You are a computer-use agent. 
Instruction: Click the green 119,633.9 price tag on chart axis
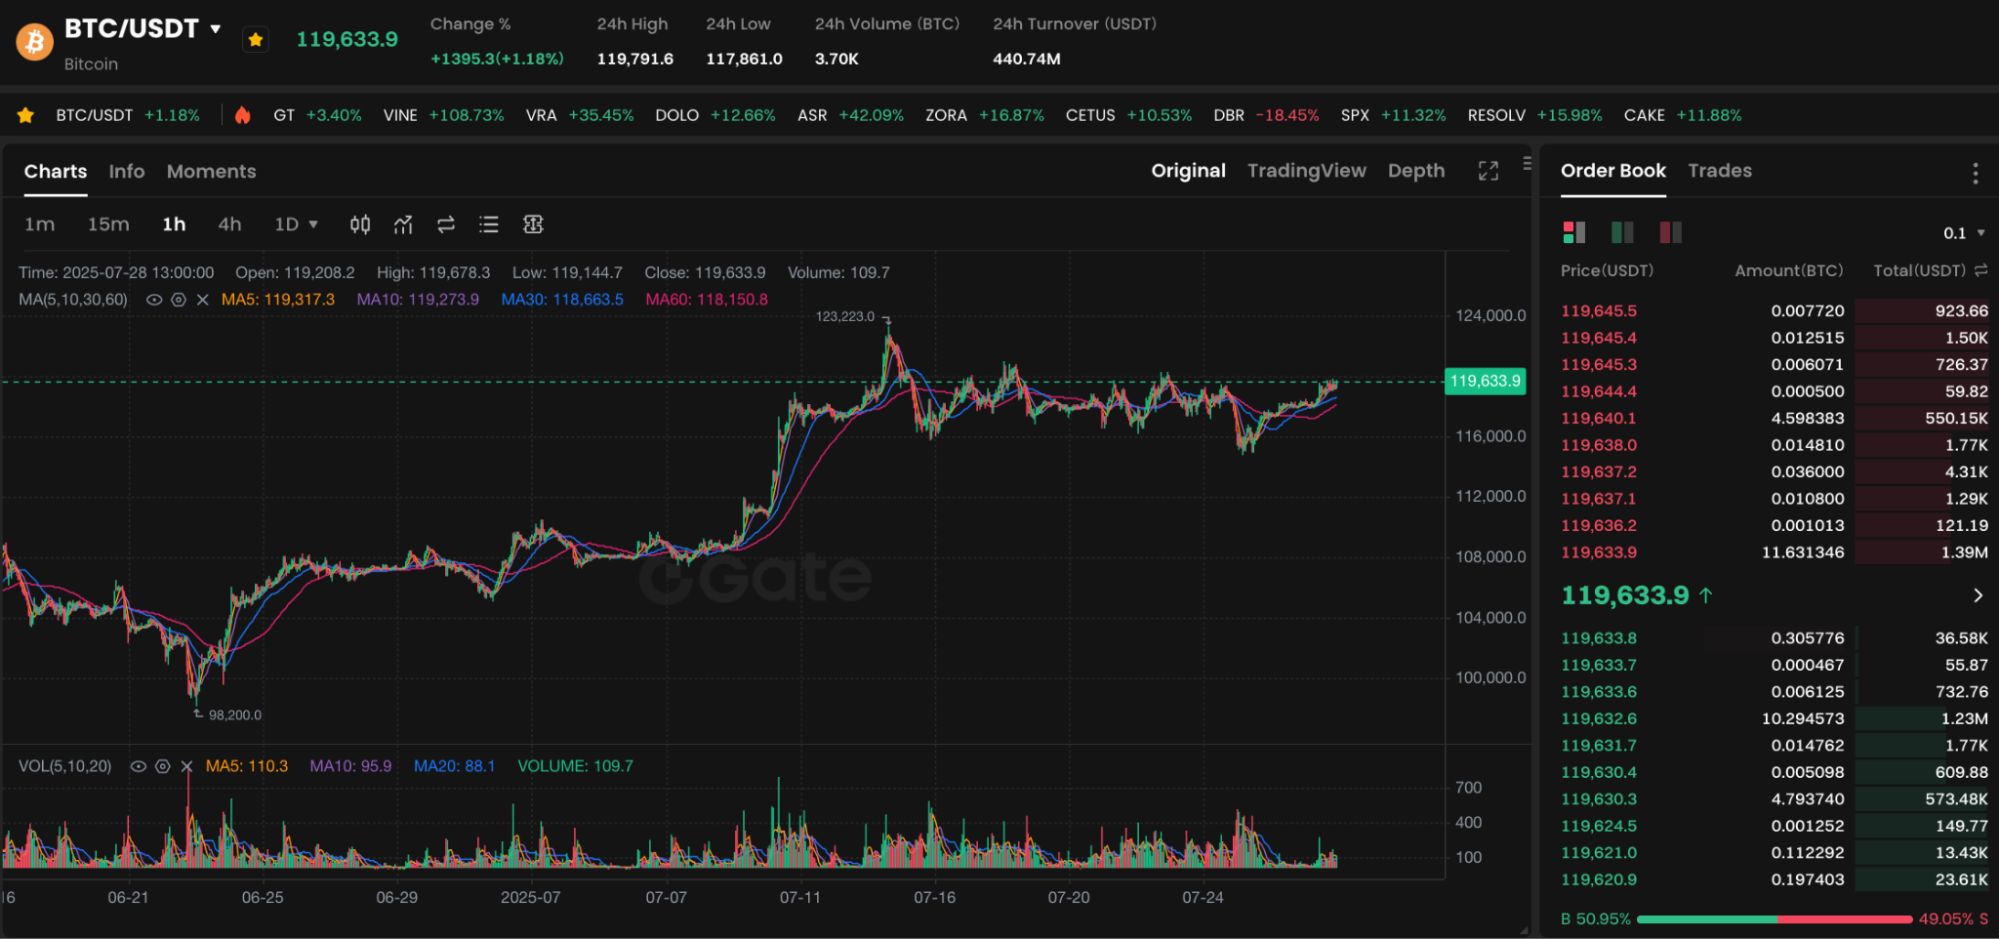[1485, 381]
